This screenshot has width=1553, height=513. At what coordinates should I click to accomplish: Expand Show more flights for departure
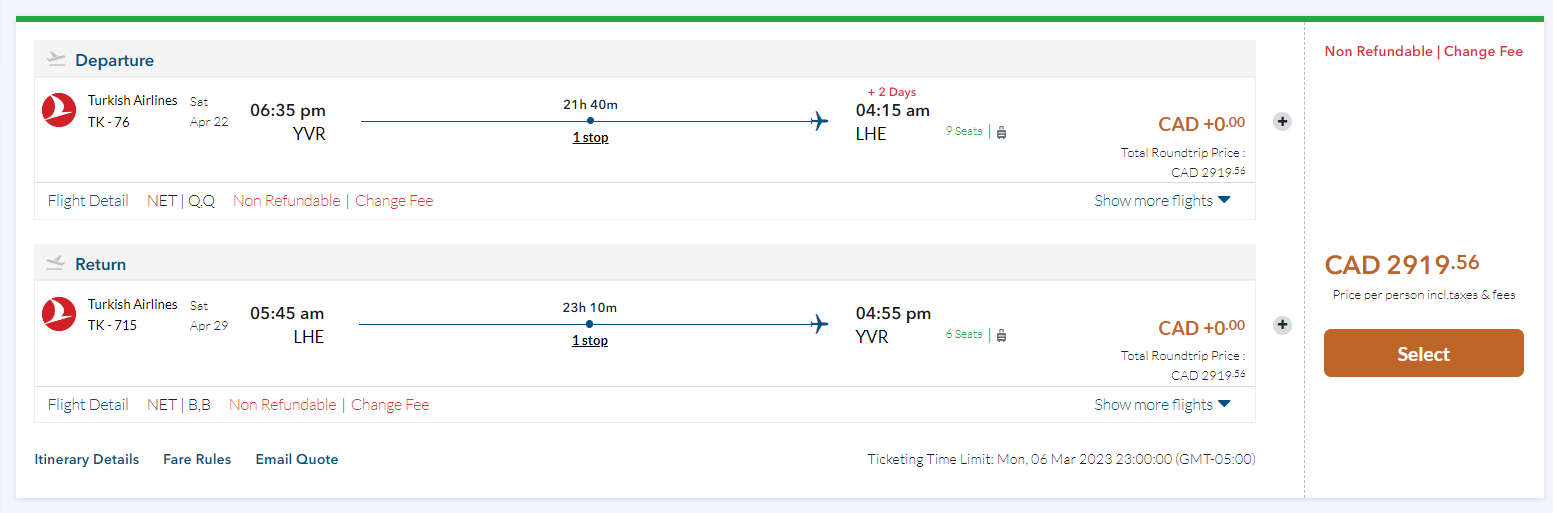coord(1162,201)
